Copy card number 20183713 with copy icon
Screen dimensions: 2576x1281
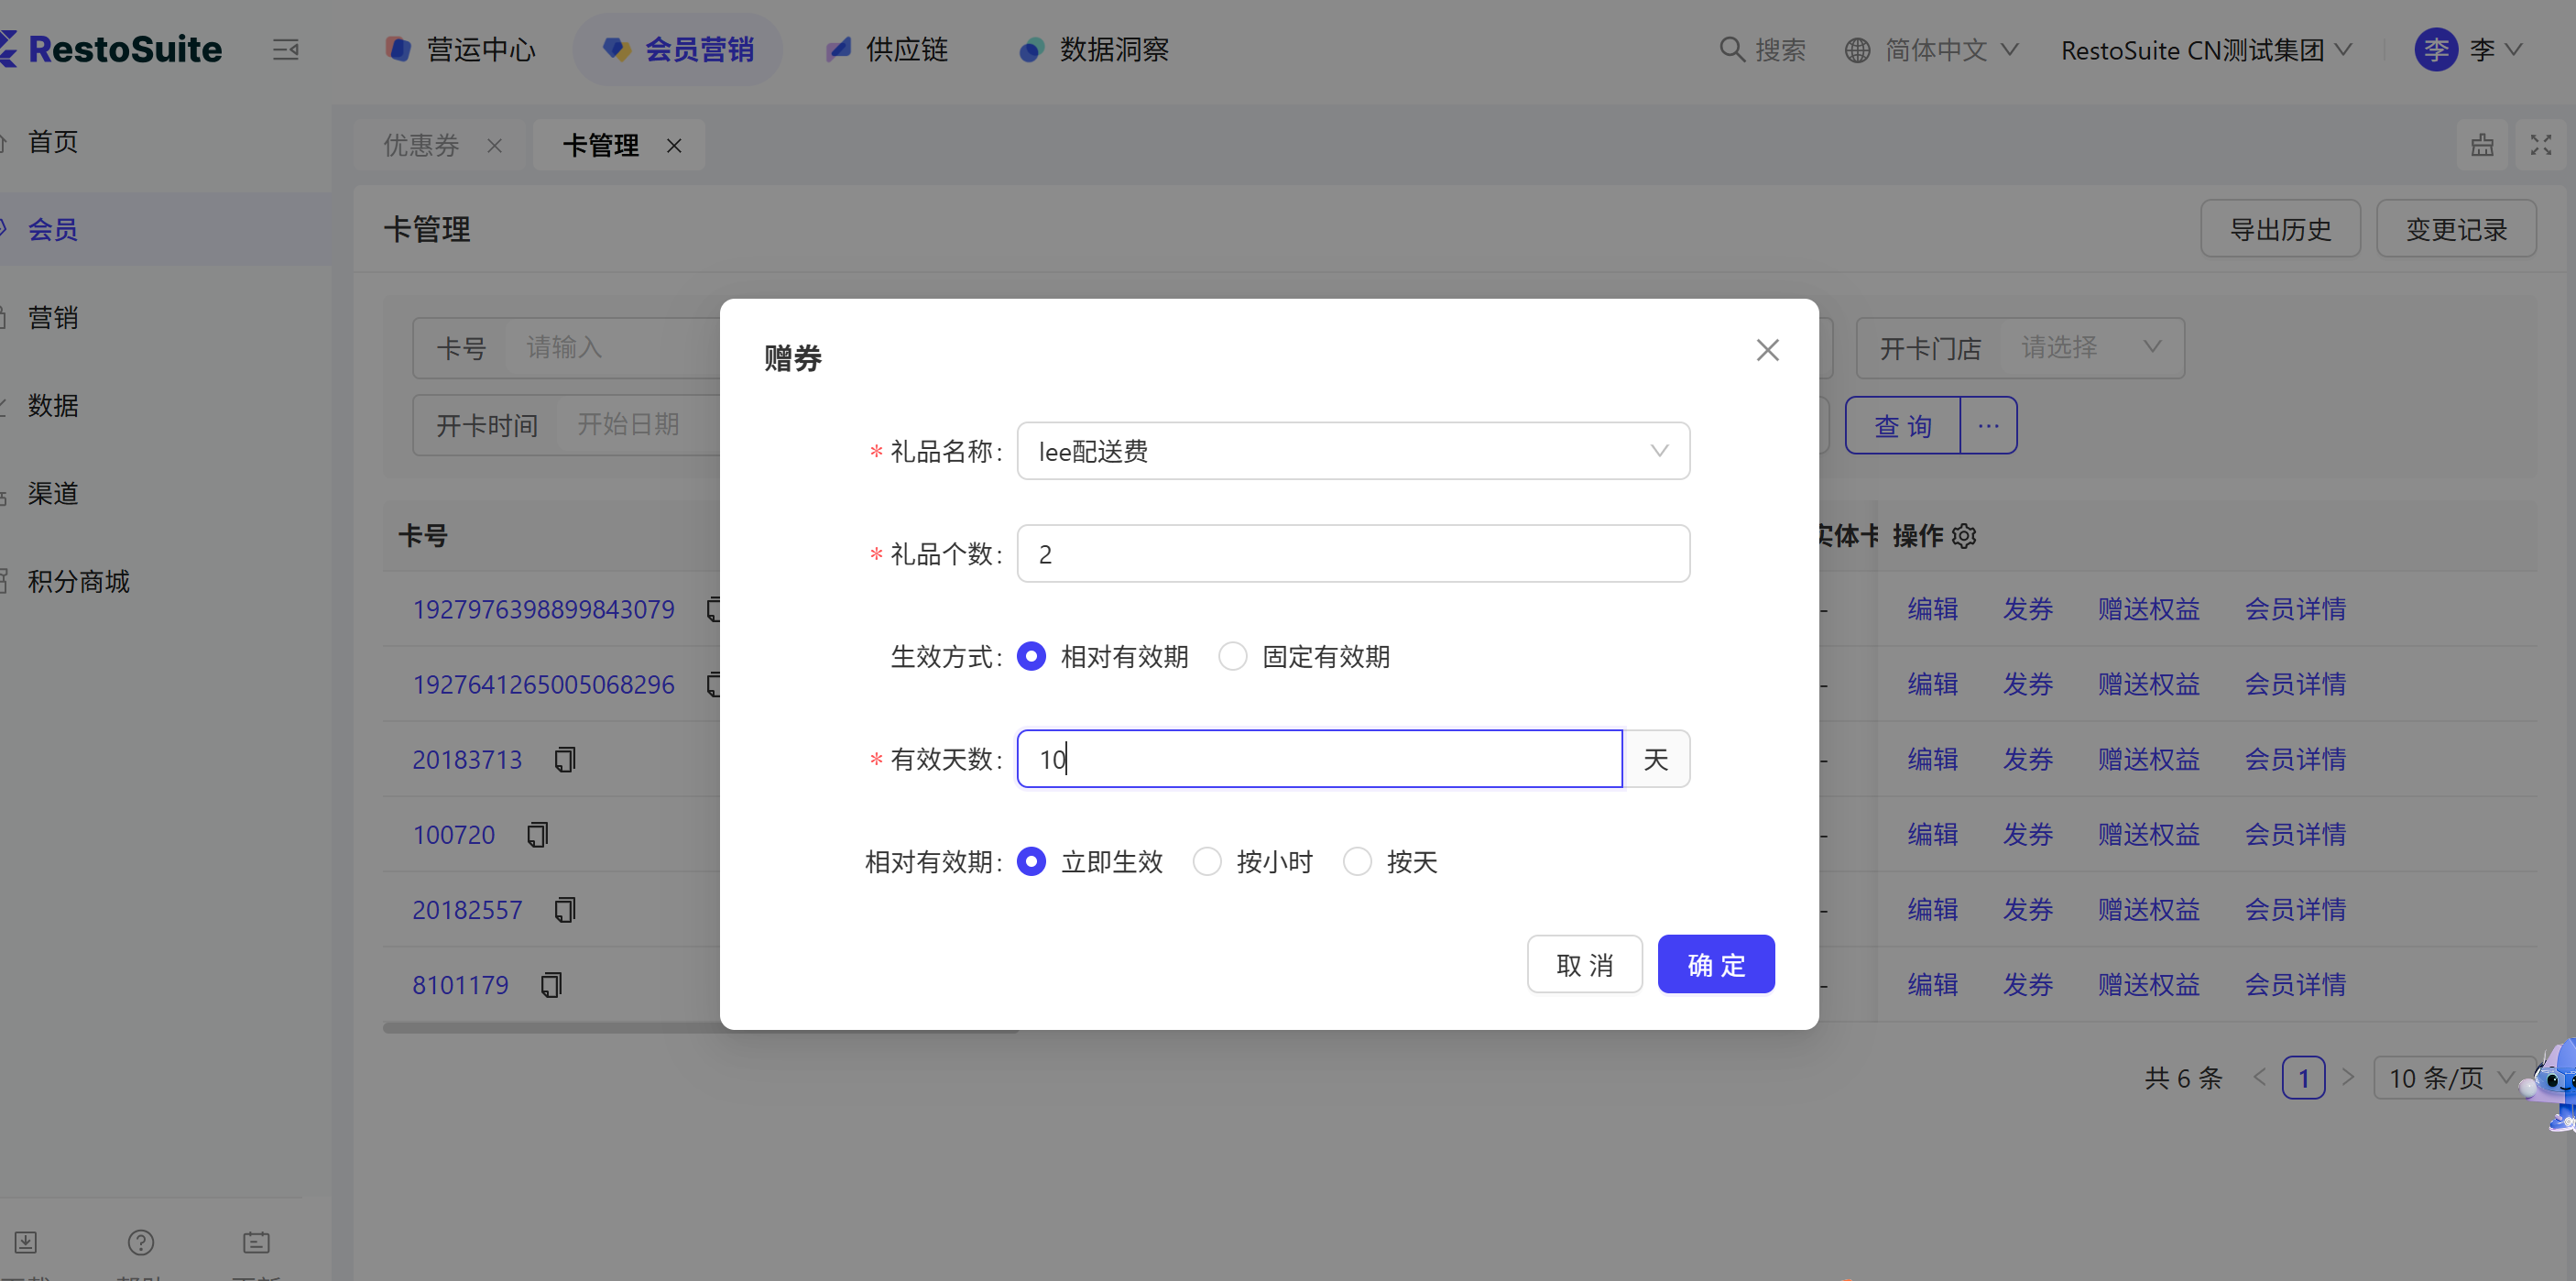565,760
